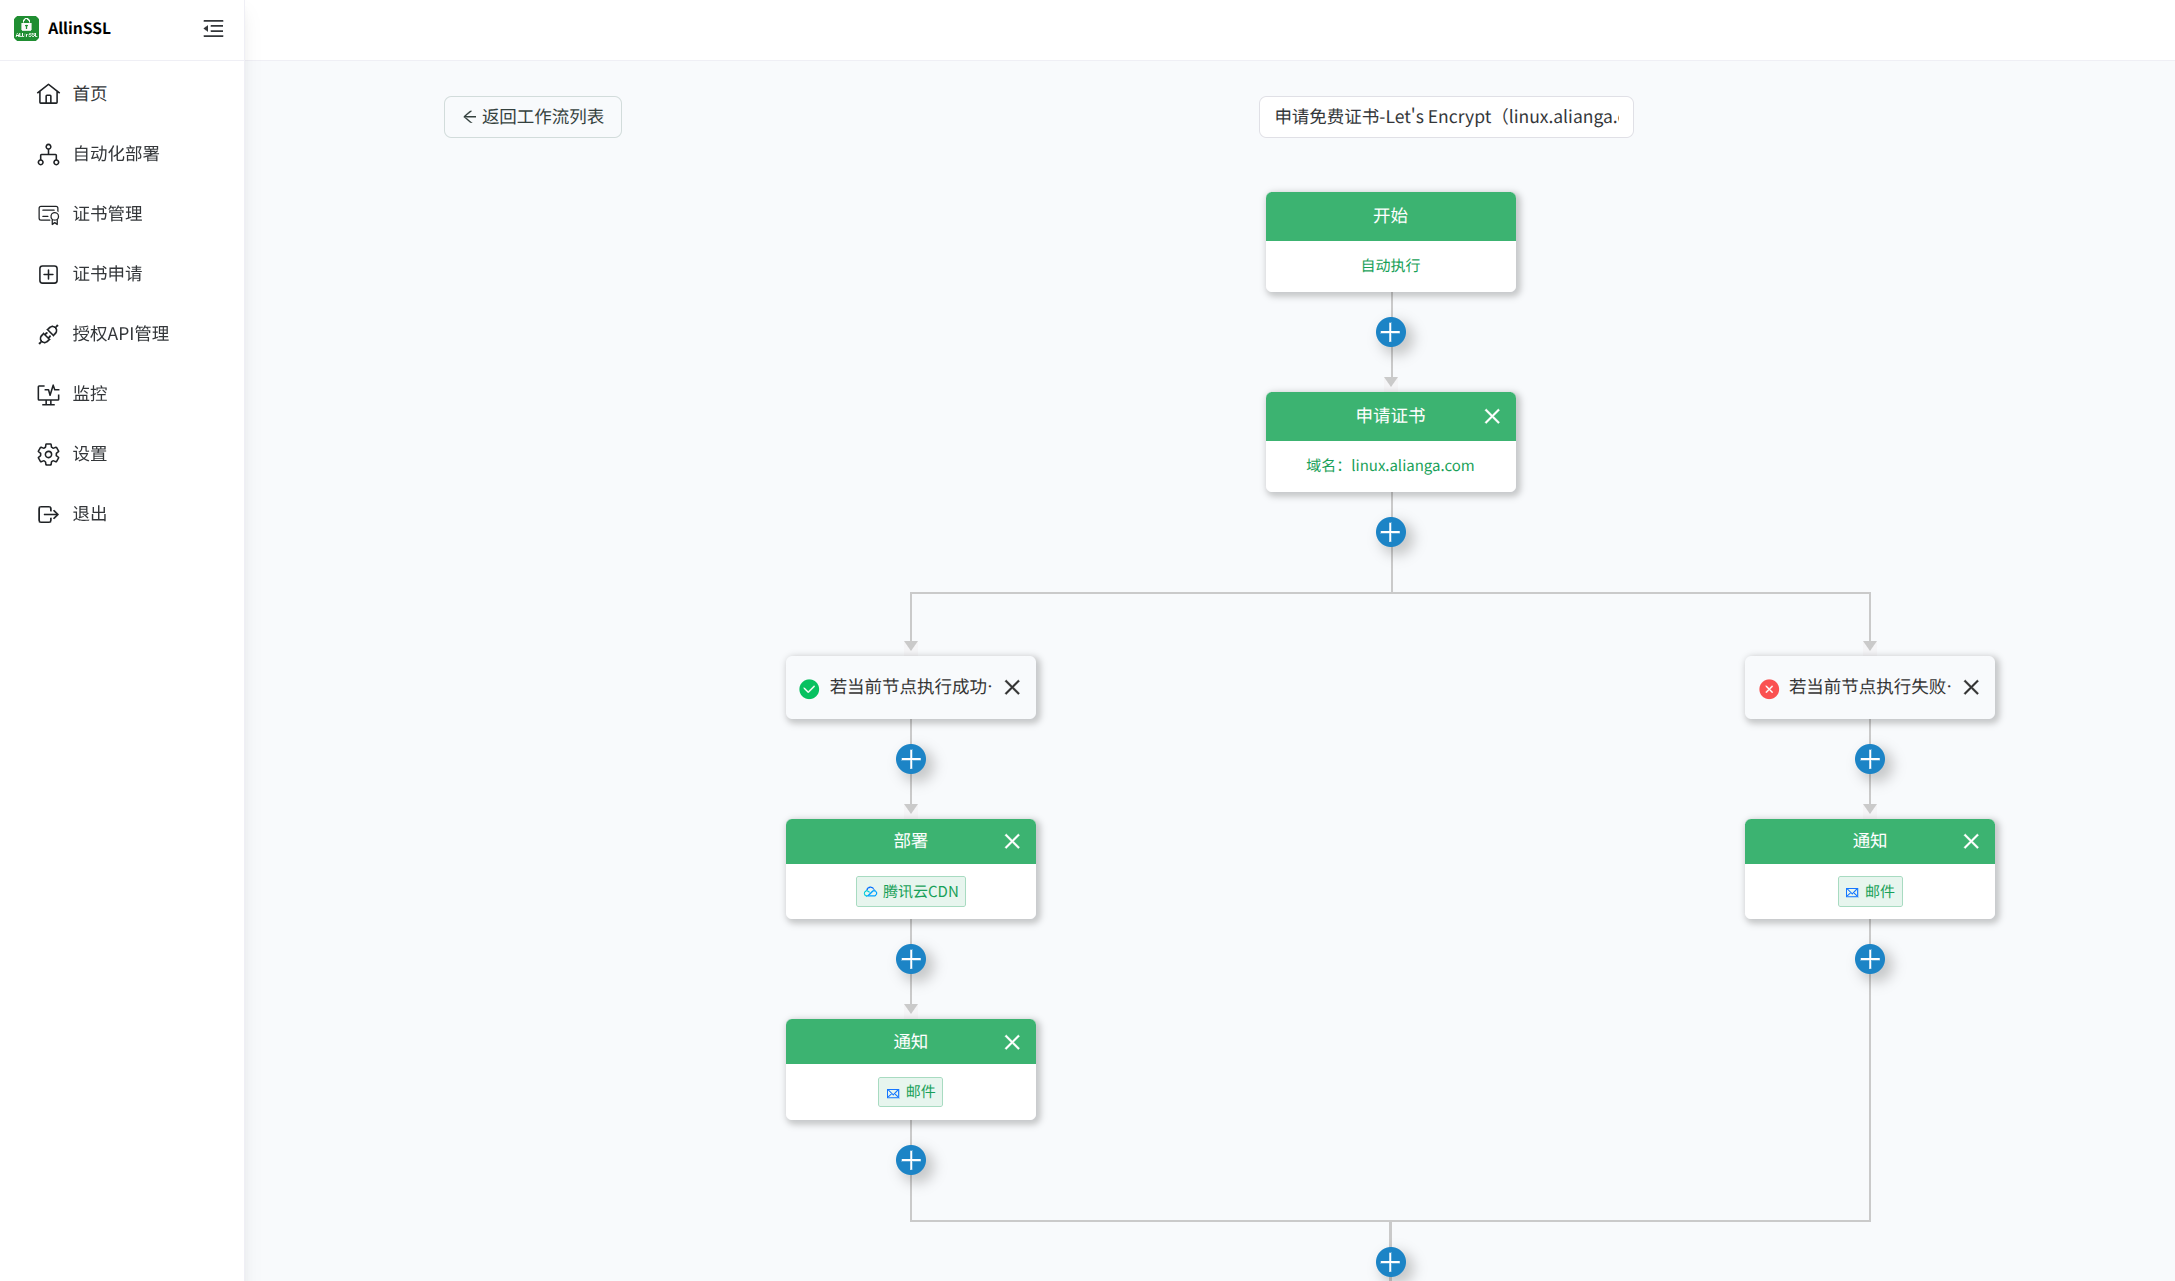Click the plus button below 开始 node
This screenshot has height=1281, width=2175.
point(1390,332)
